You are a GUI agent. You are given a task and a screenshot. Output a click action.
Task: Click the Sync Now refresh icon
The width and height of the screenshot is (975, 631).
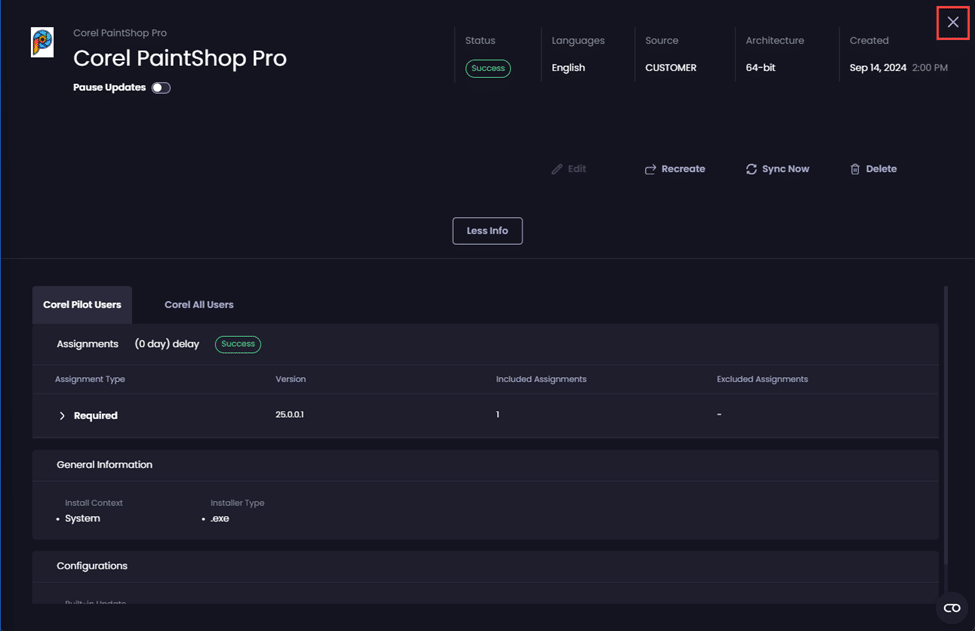coord(751,169)
